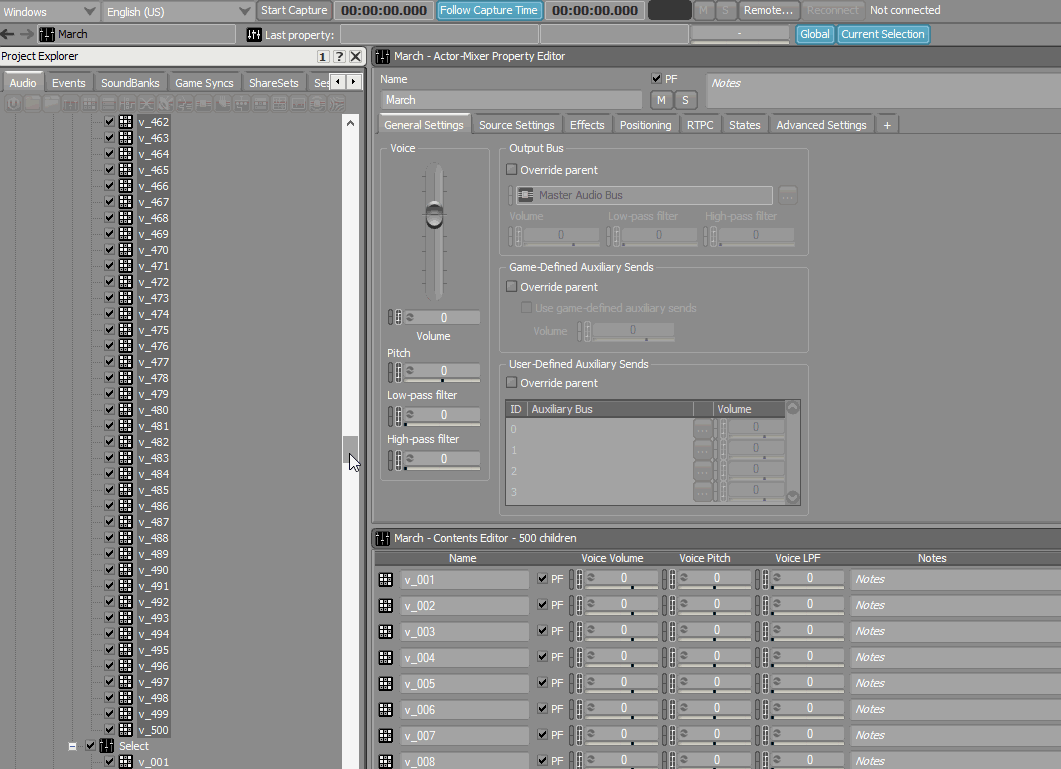Click the Project Explorer view number 1 button
This screenshot has width=1061, height=769.
(x=323, y=57)
